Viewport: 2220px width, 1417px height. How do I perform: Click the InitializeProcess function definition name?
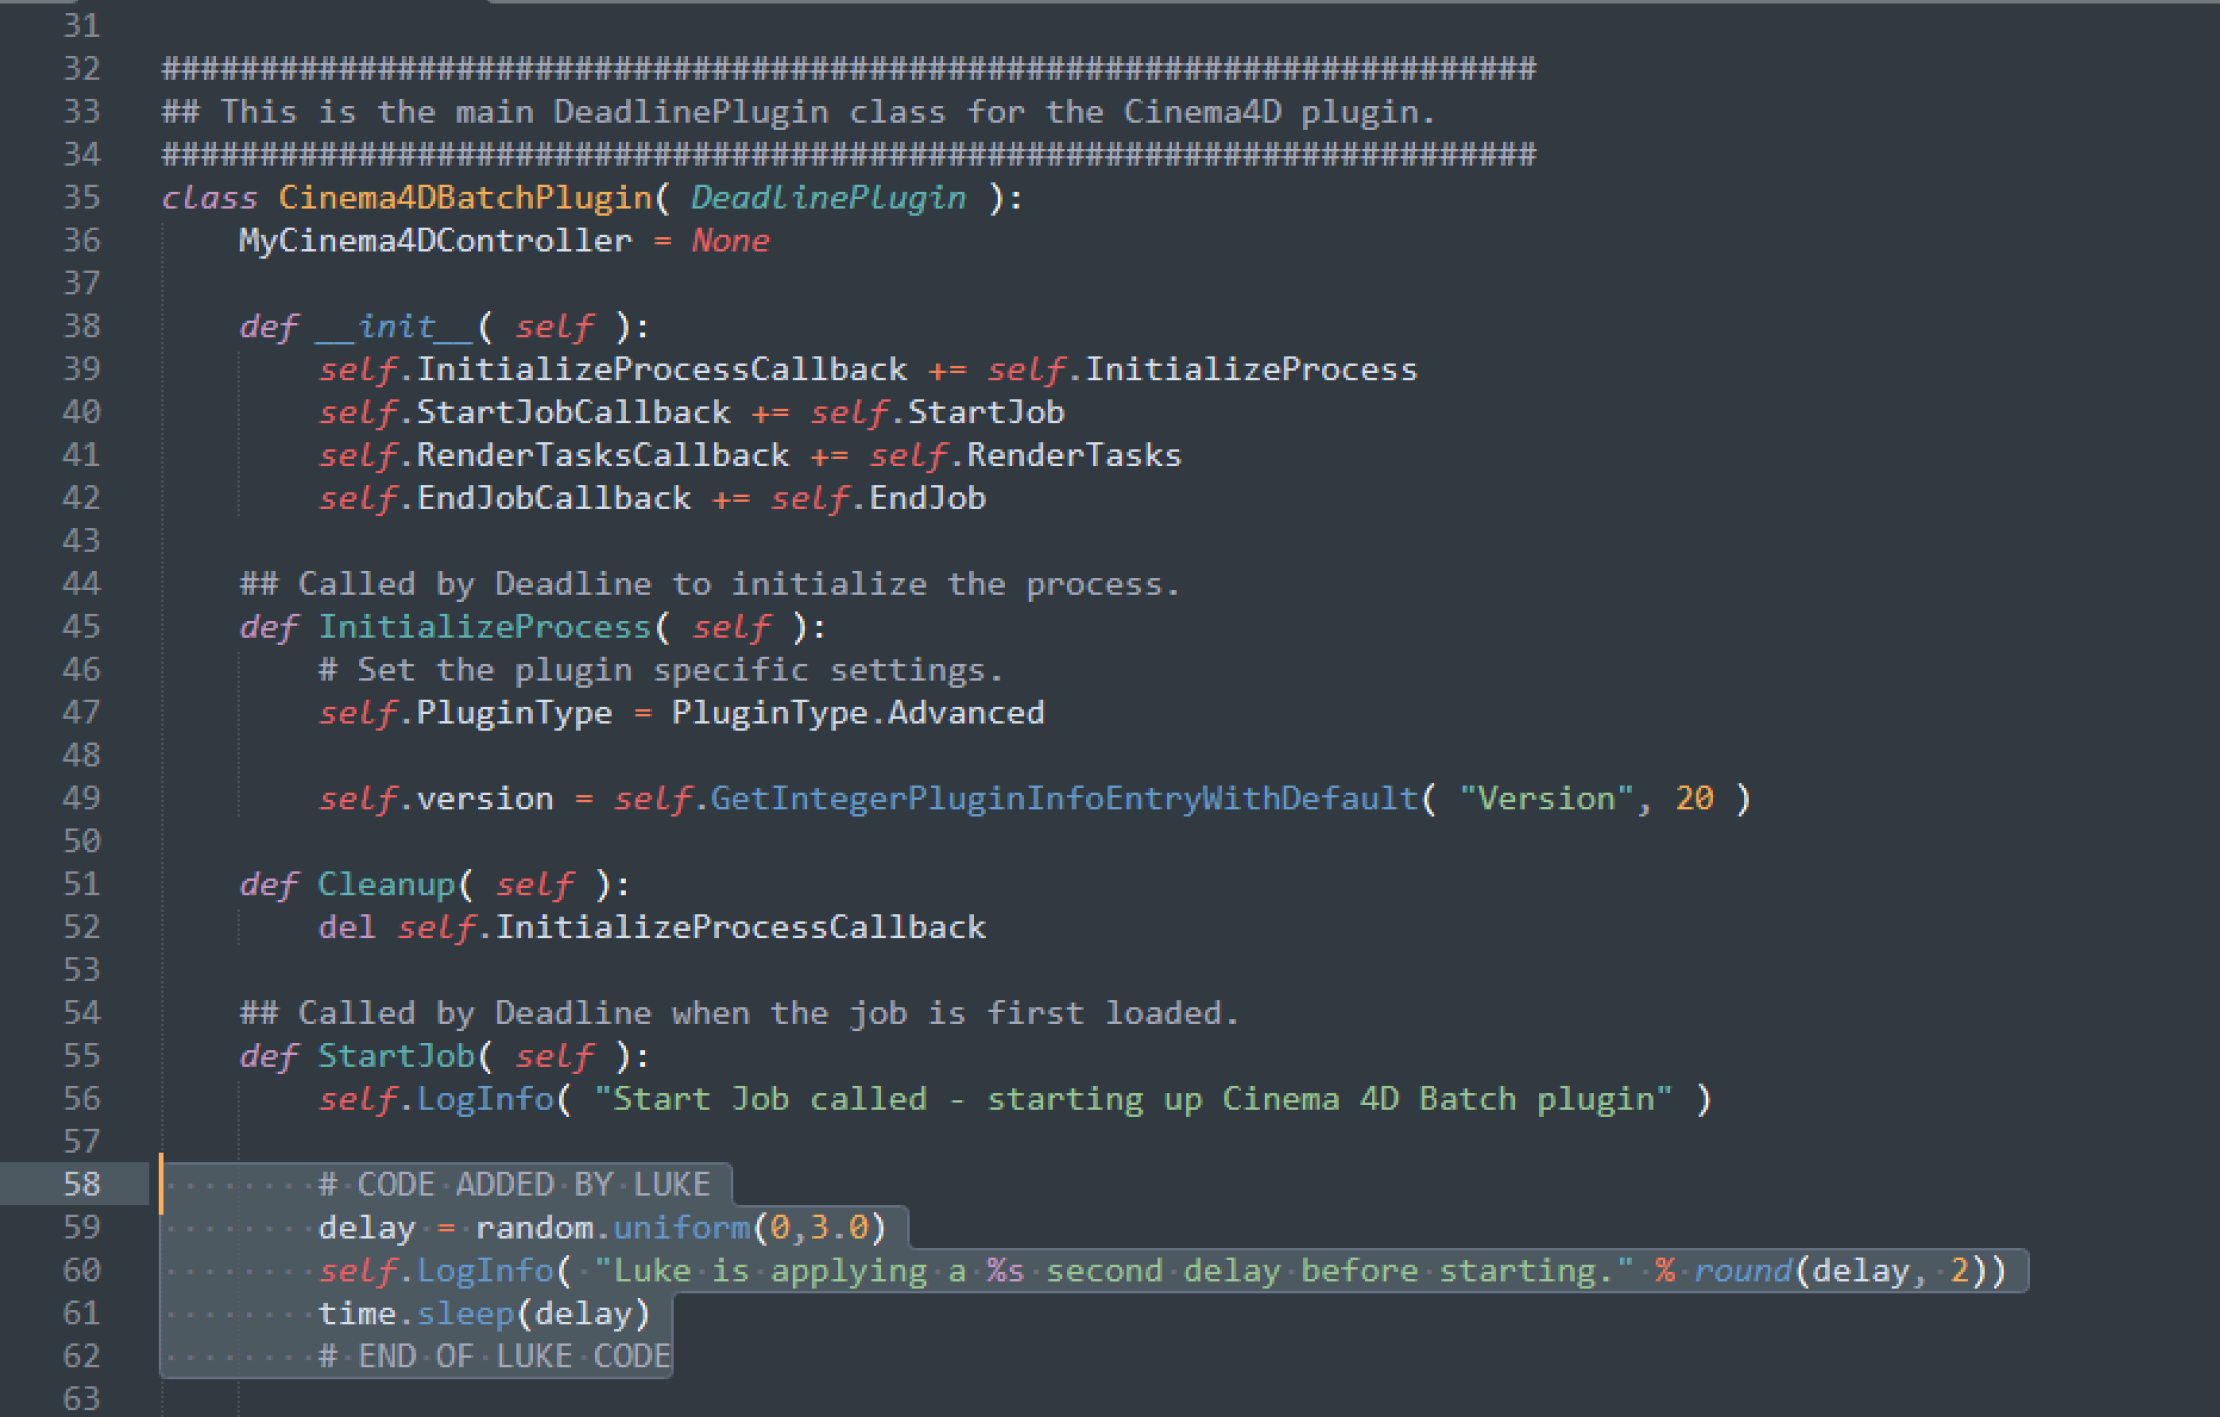coord(484,628)
